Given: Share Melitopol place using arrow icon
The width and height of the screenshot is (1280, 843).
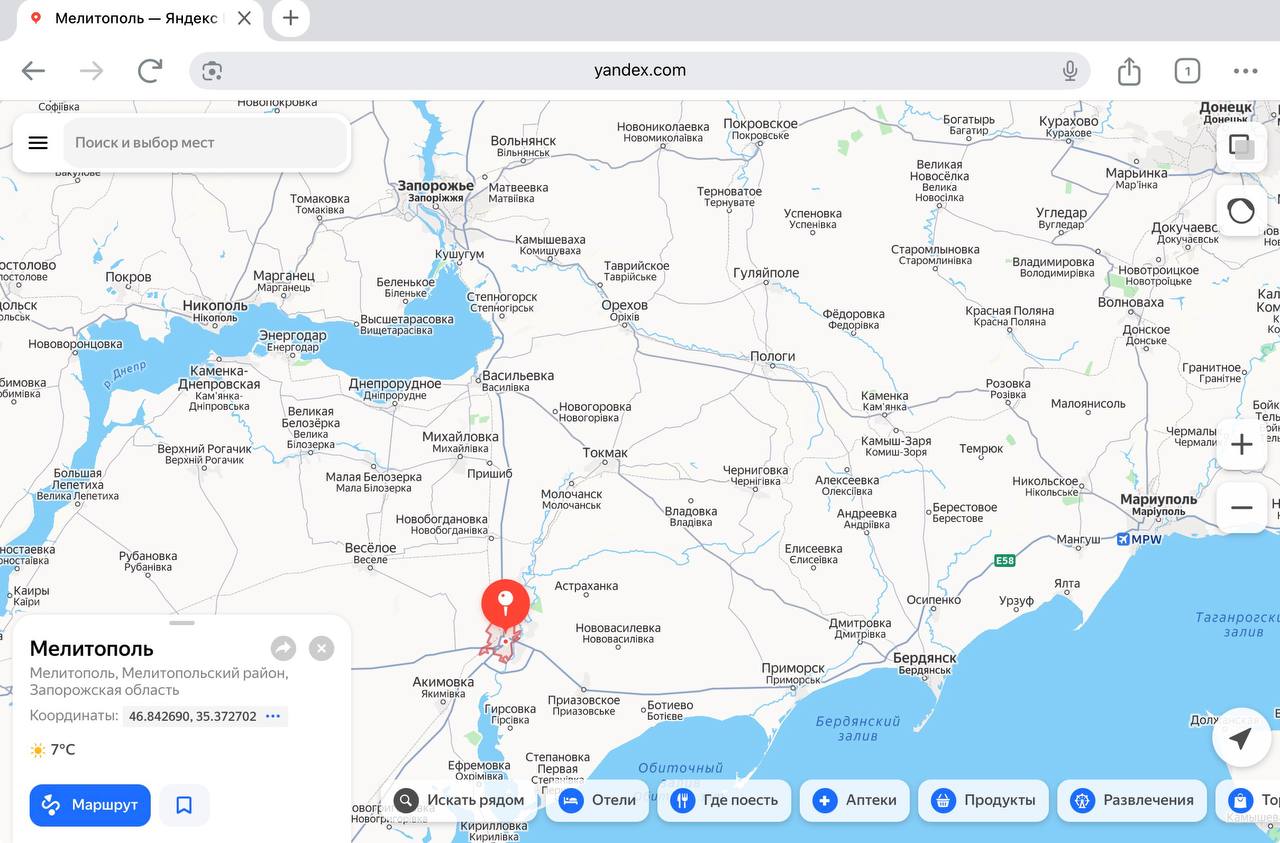Looking at the screenshot, I should click(283, 649).
